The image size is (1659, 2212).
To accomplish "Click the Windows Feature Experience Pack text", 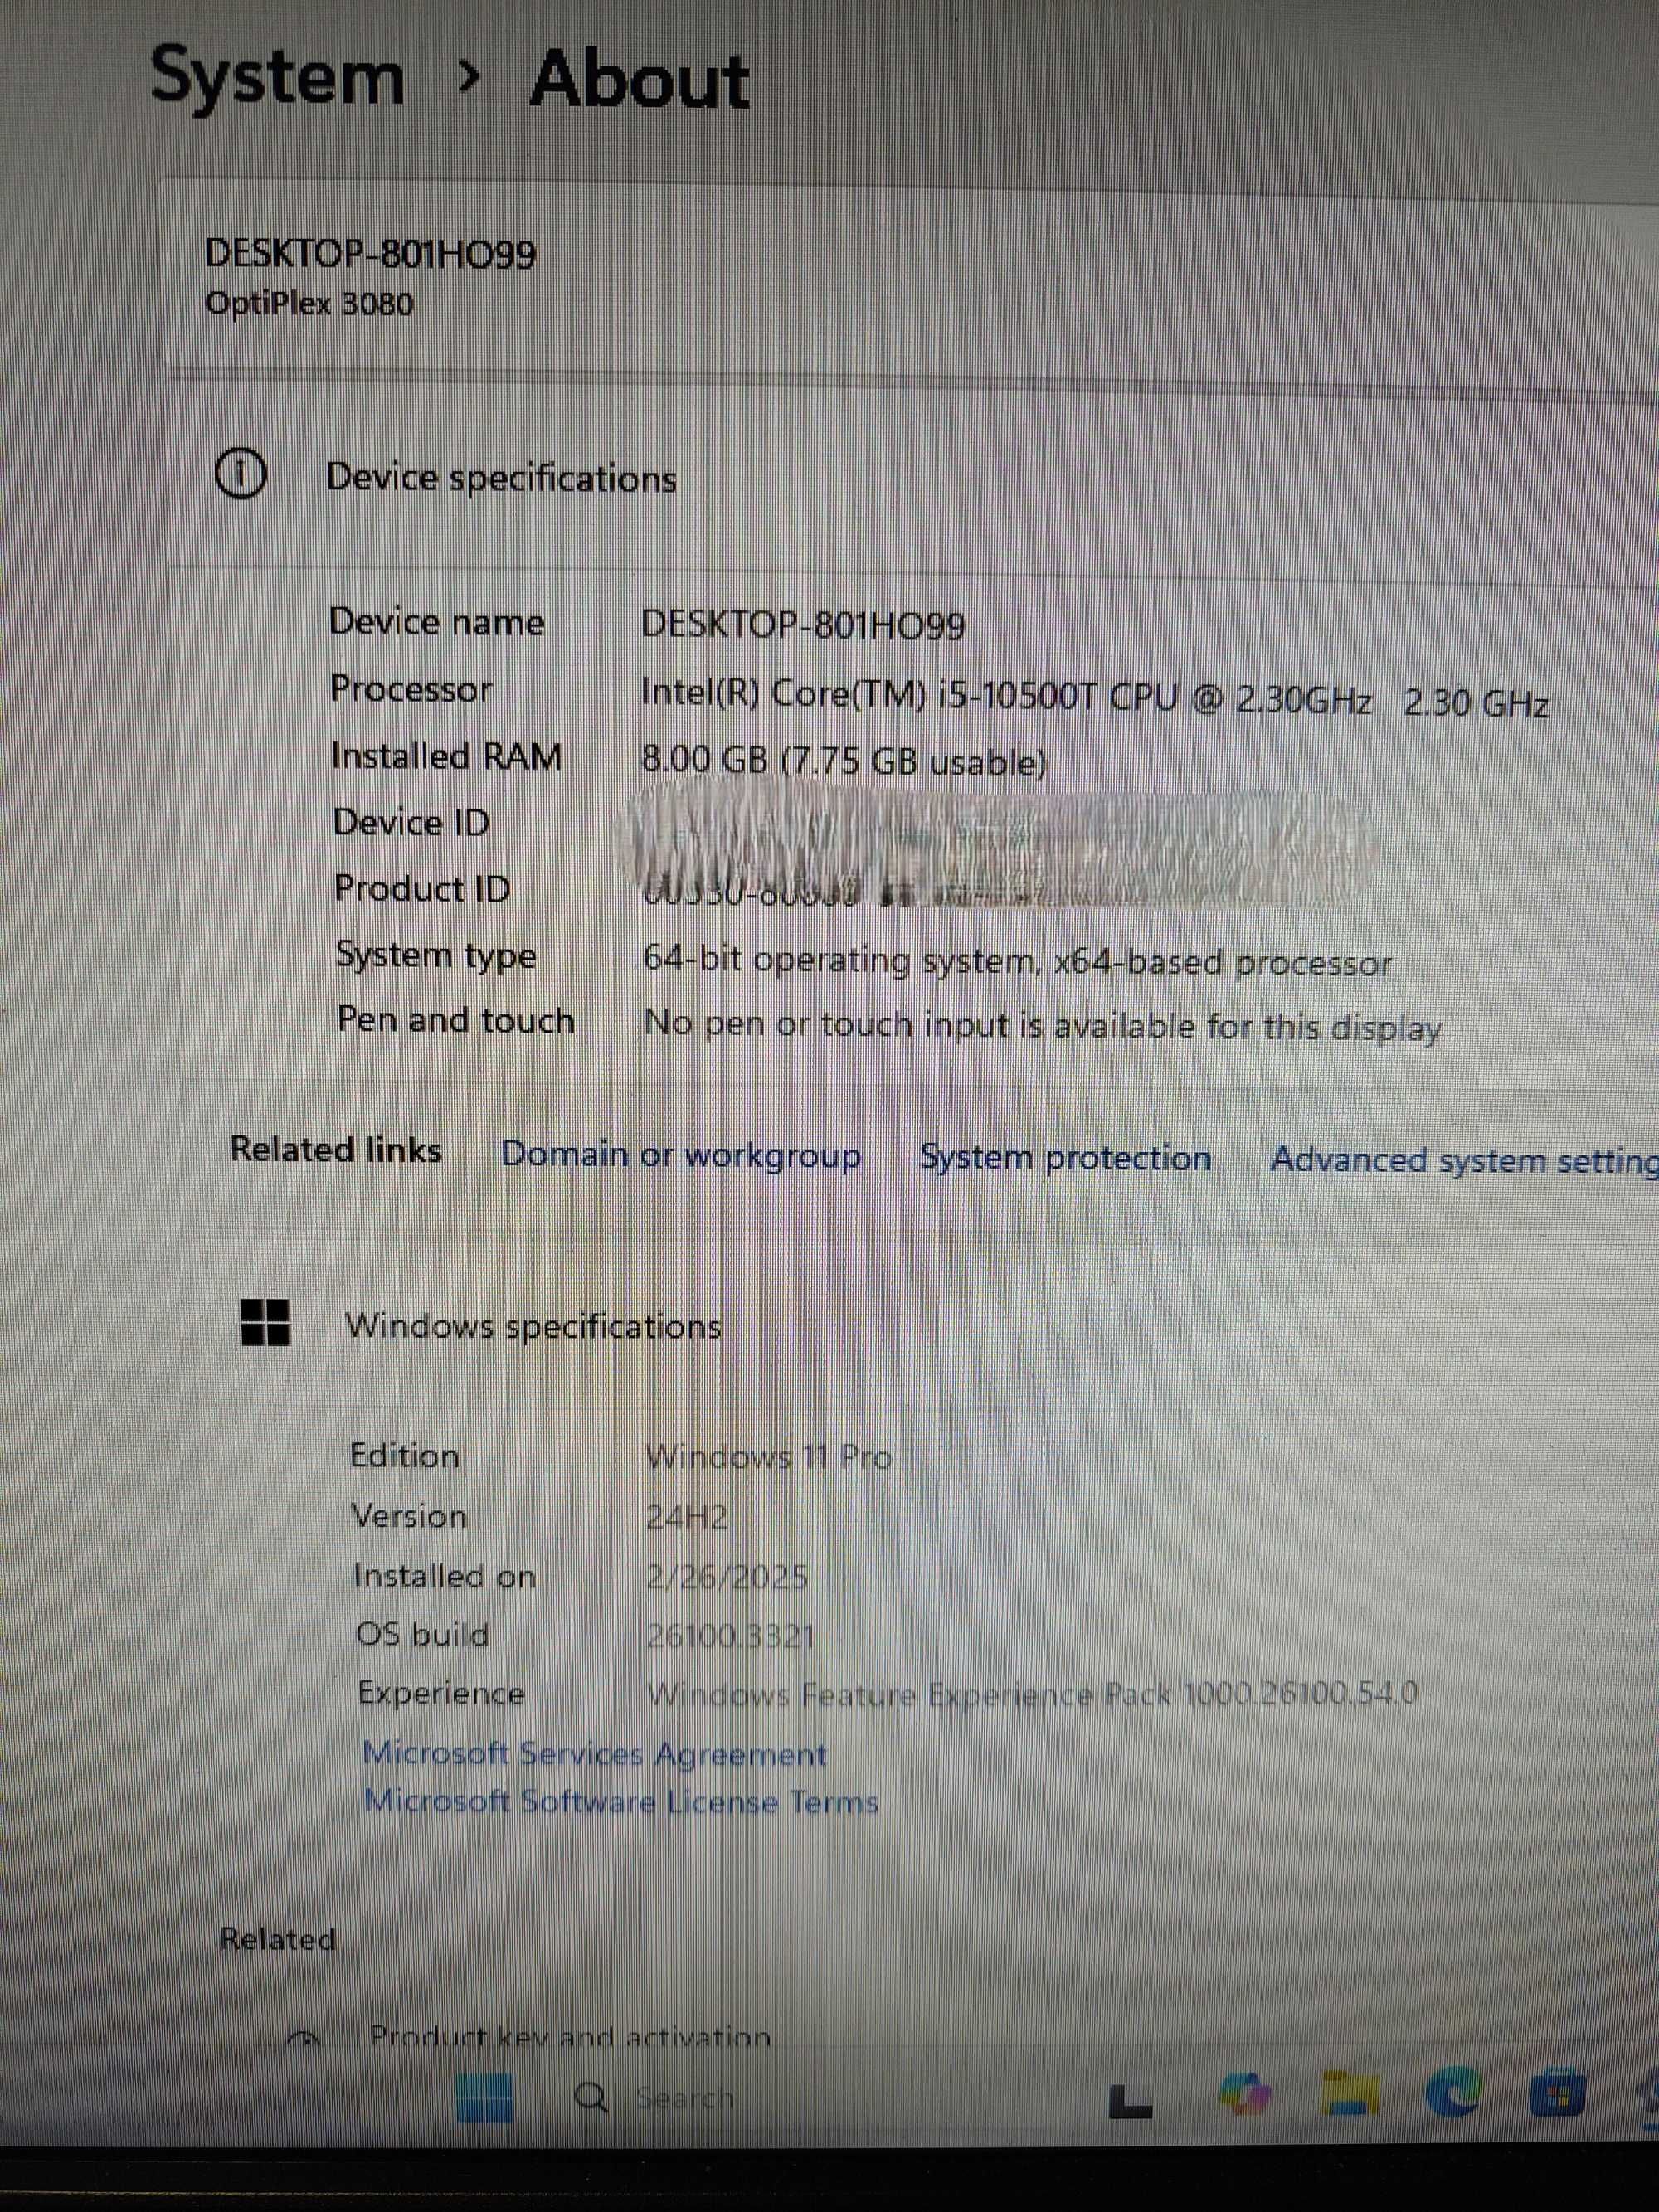I will [1031, 1694].
